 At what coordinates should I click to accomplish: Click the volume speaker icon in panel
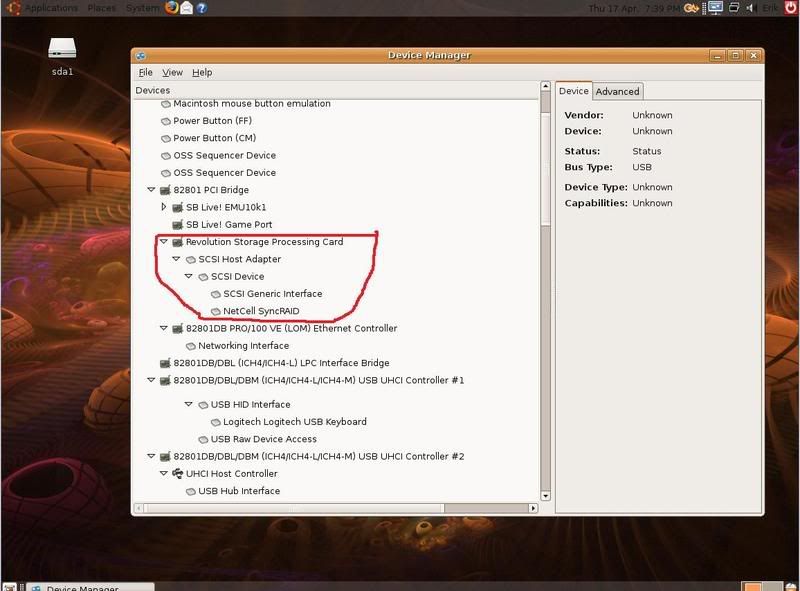click(751, 8)
